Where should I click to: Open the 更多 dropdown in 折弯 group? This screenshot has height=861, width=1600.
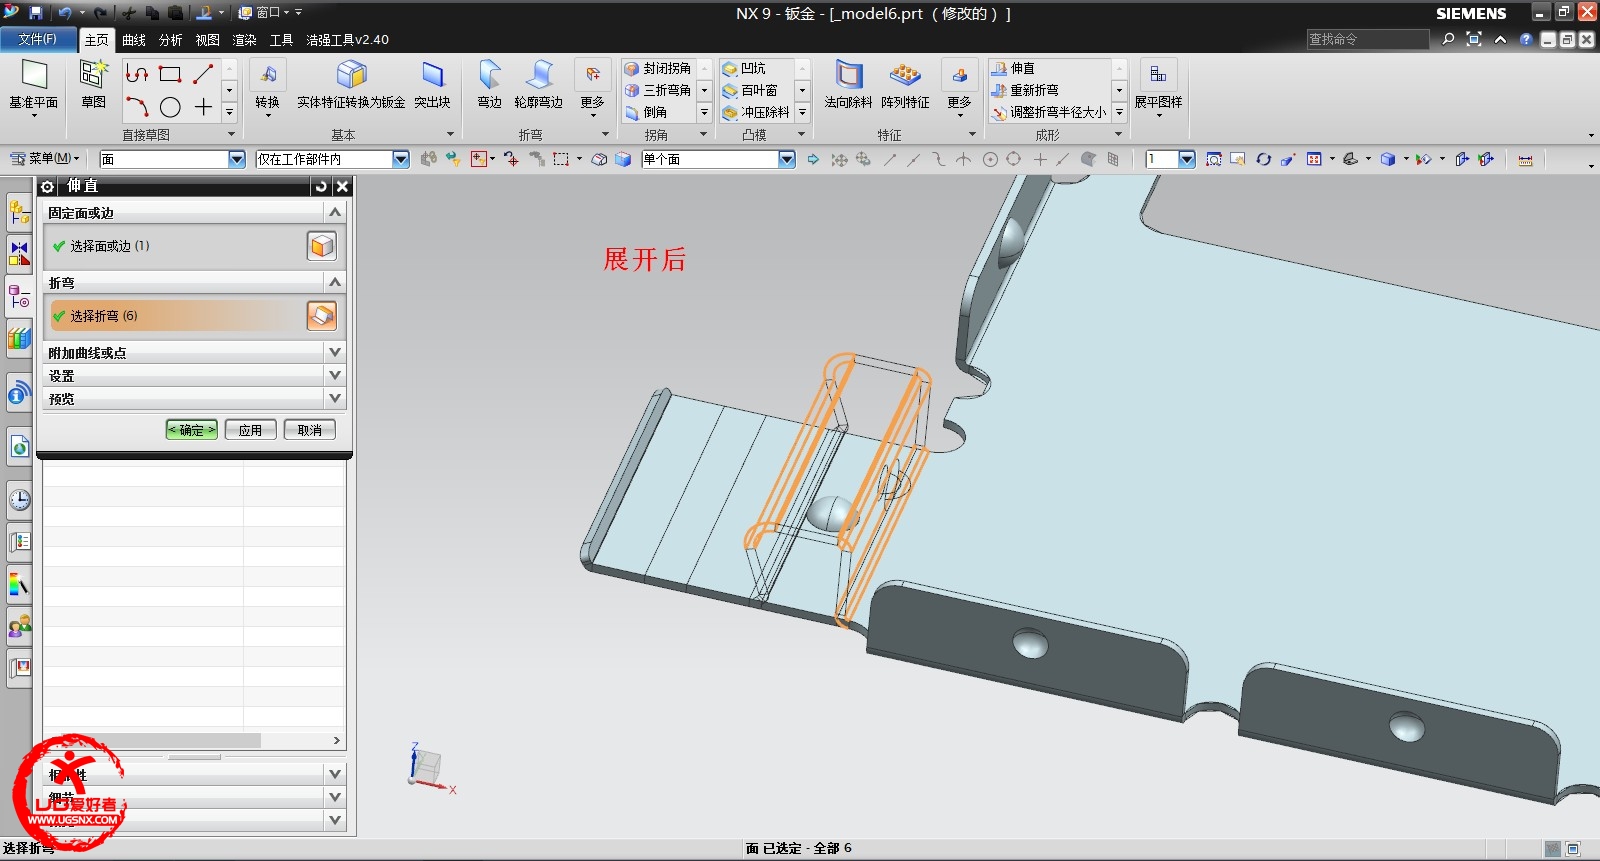coord(592,88)
